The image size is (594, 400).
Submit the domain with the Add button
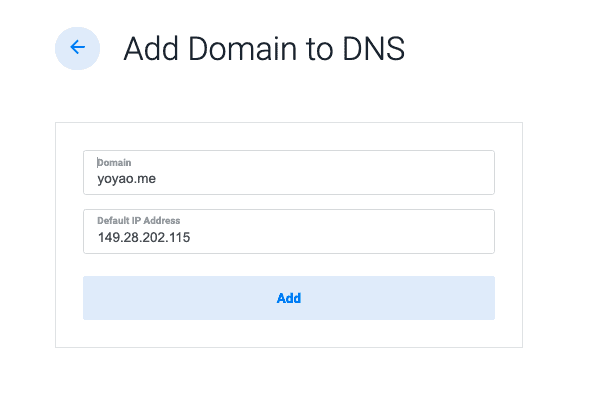[x=289, y=298]
